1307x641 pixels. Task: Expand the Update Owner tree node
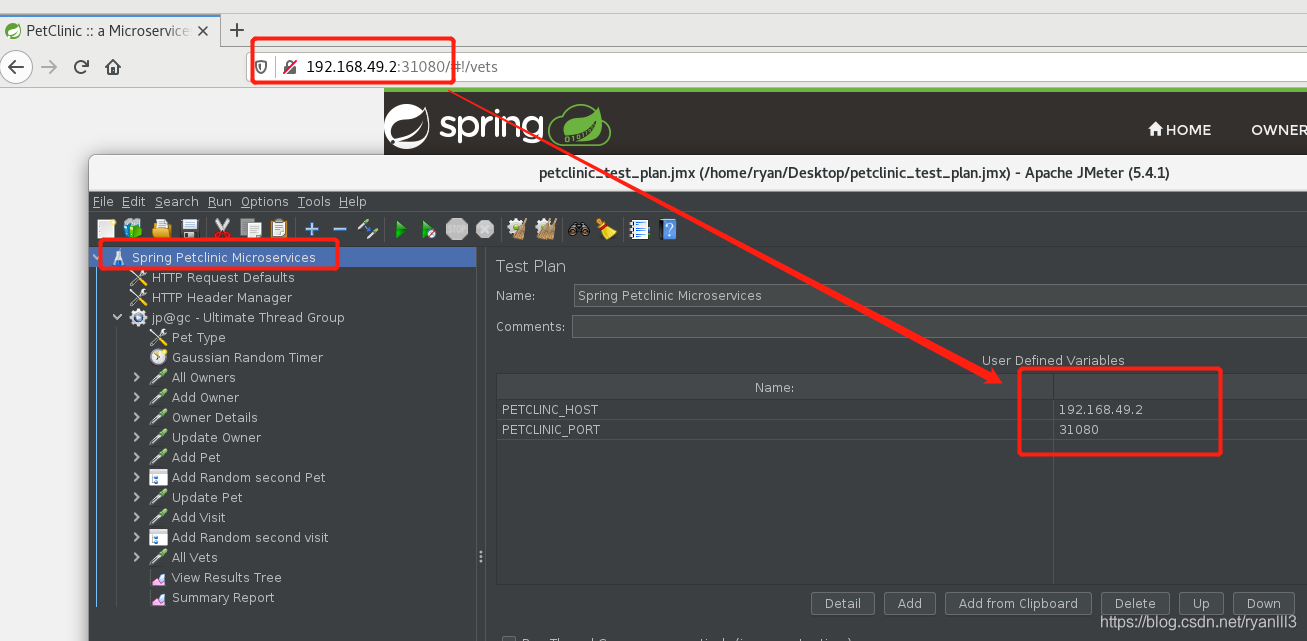pyautogui.click(x=137, y=437)
